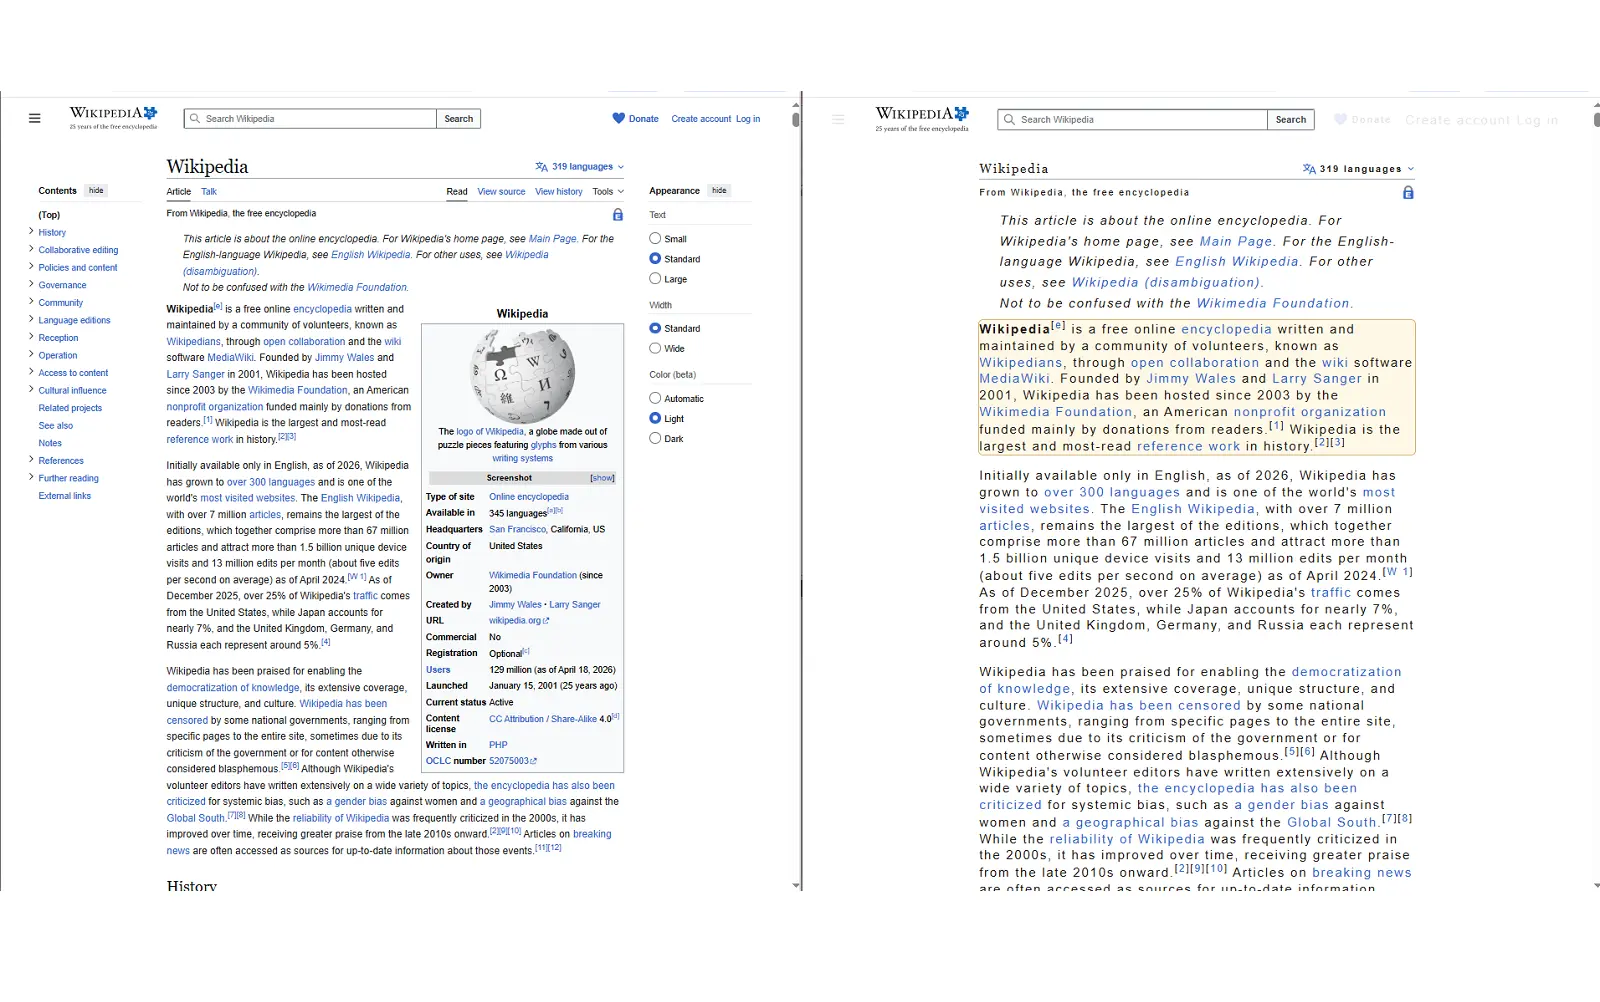
Task: Click the external link icon beside wikipedia.org
Action: [x=548, y=620]
